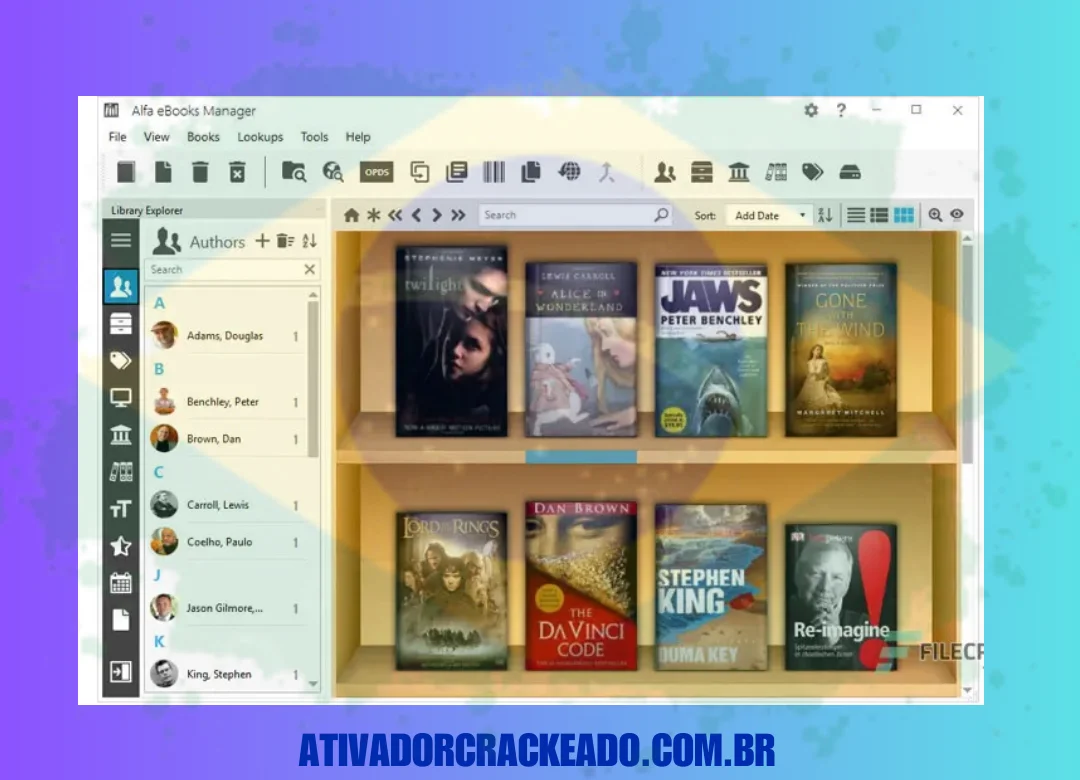Viewport: 1080px width, 780px height.
Task: Open the Help menu
Action: pyautogui.click(x=358, y=137)
